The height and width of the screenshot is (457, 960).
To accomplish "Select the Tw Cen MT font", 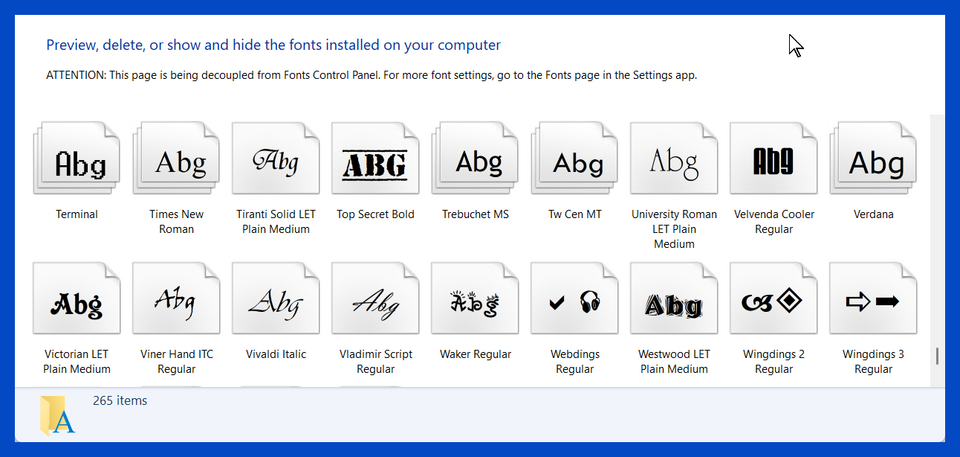I will click(575, 160).
